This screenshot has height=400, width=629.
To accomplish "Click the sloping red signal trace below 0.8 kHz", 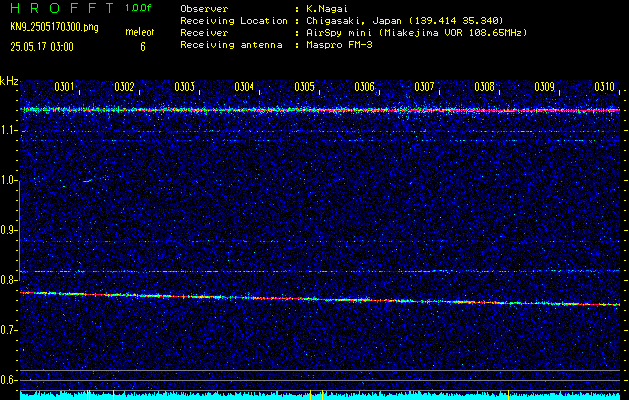I will point(320,299).
